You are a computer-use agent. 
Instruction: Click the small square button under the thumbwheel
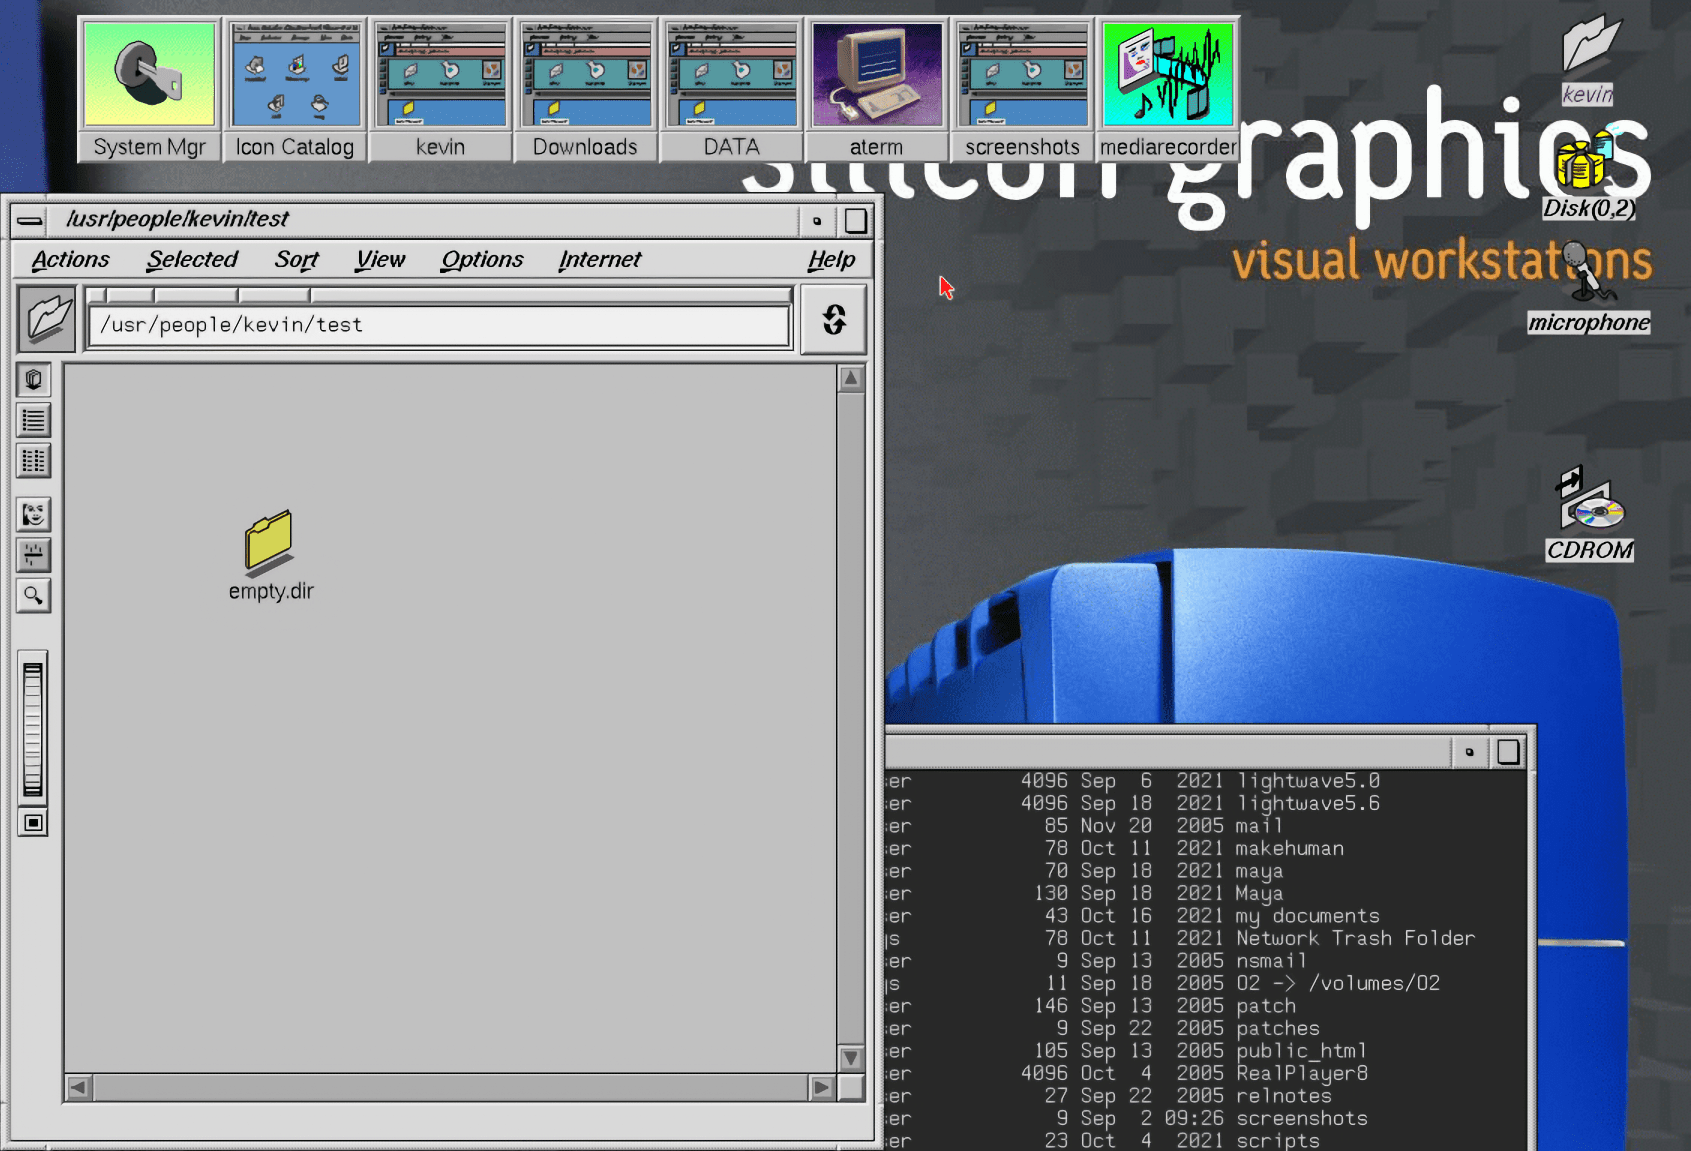33,823
